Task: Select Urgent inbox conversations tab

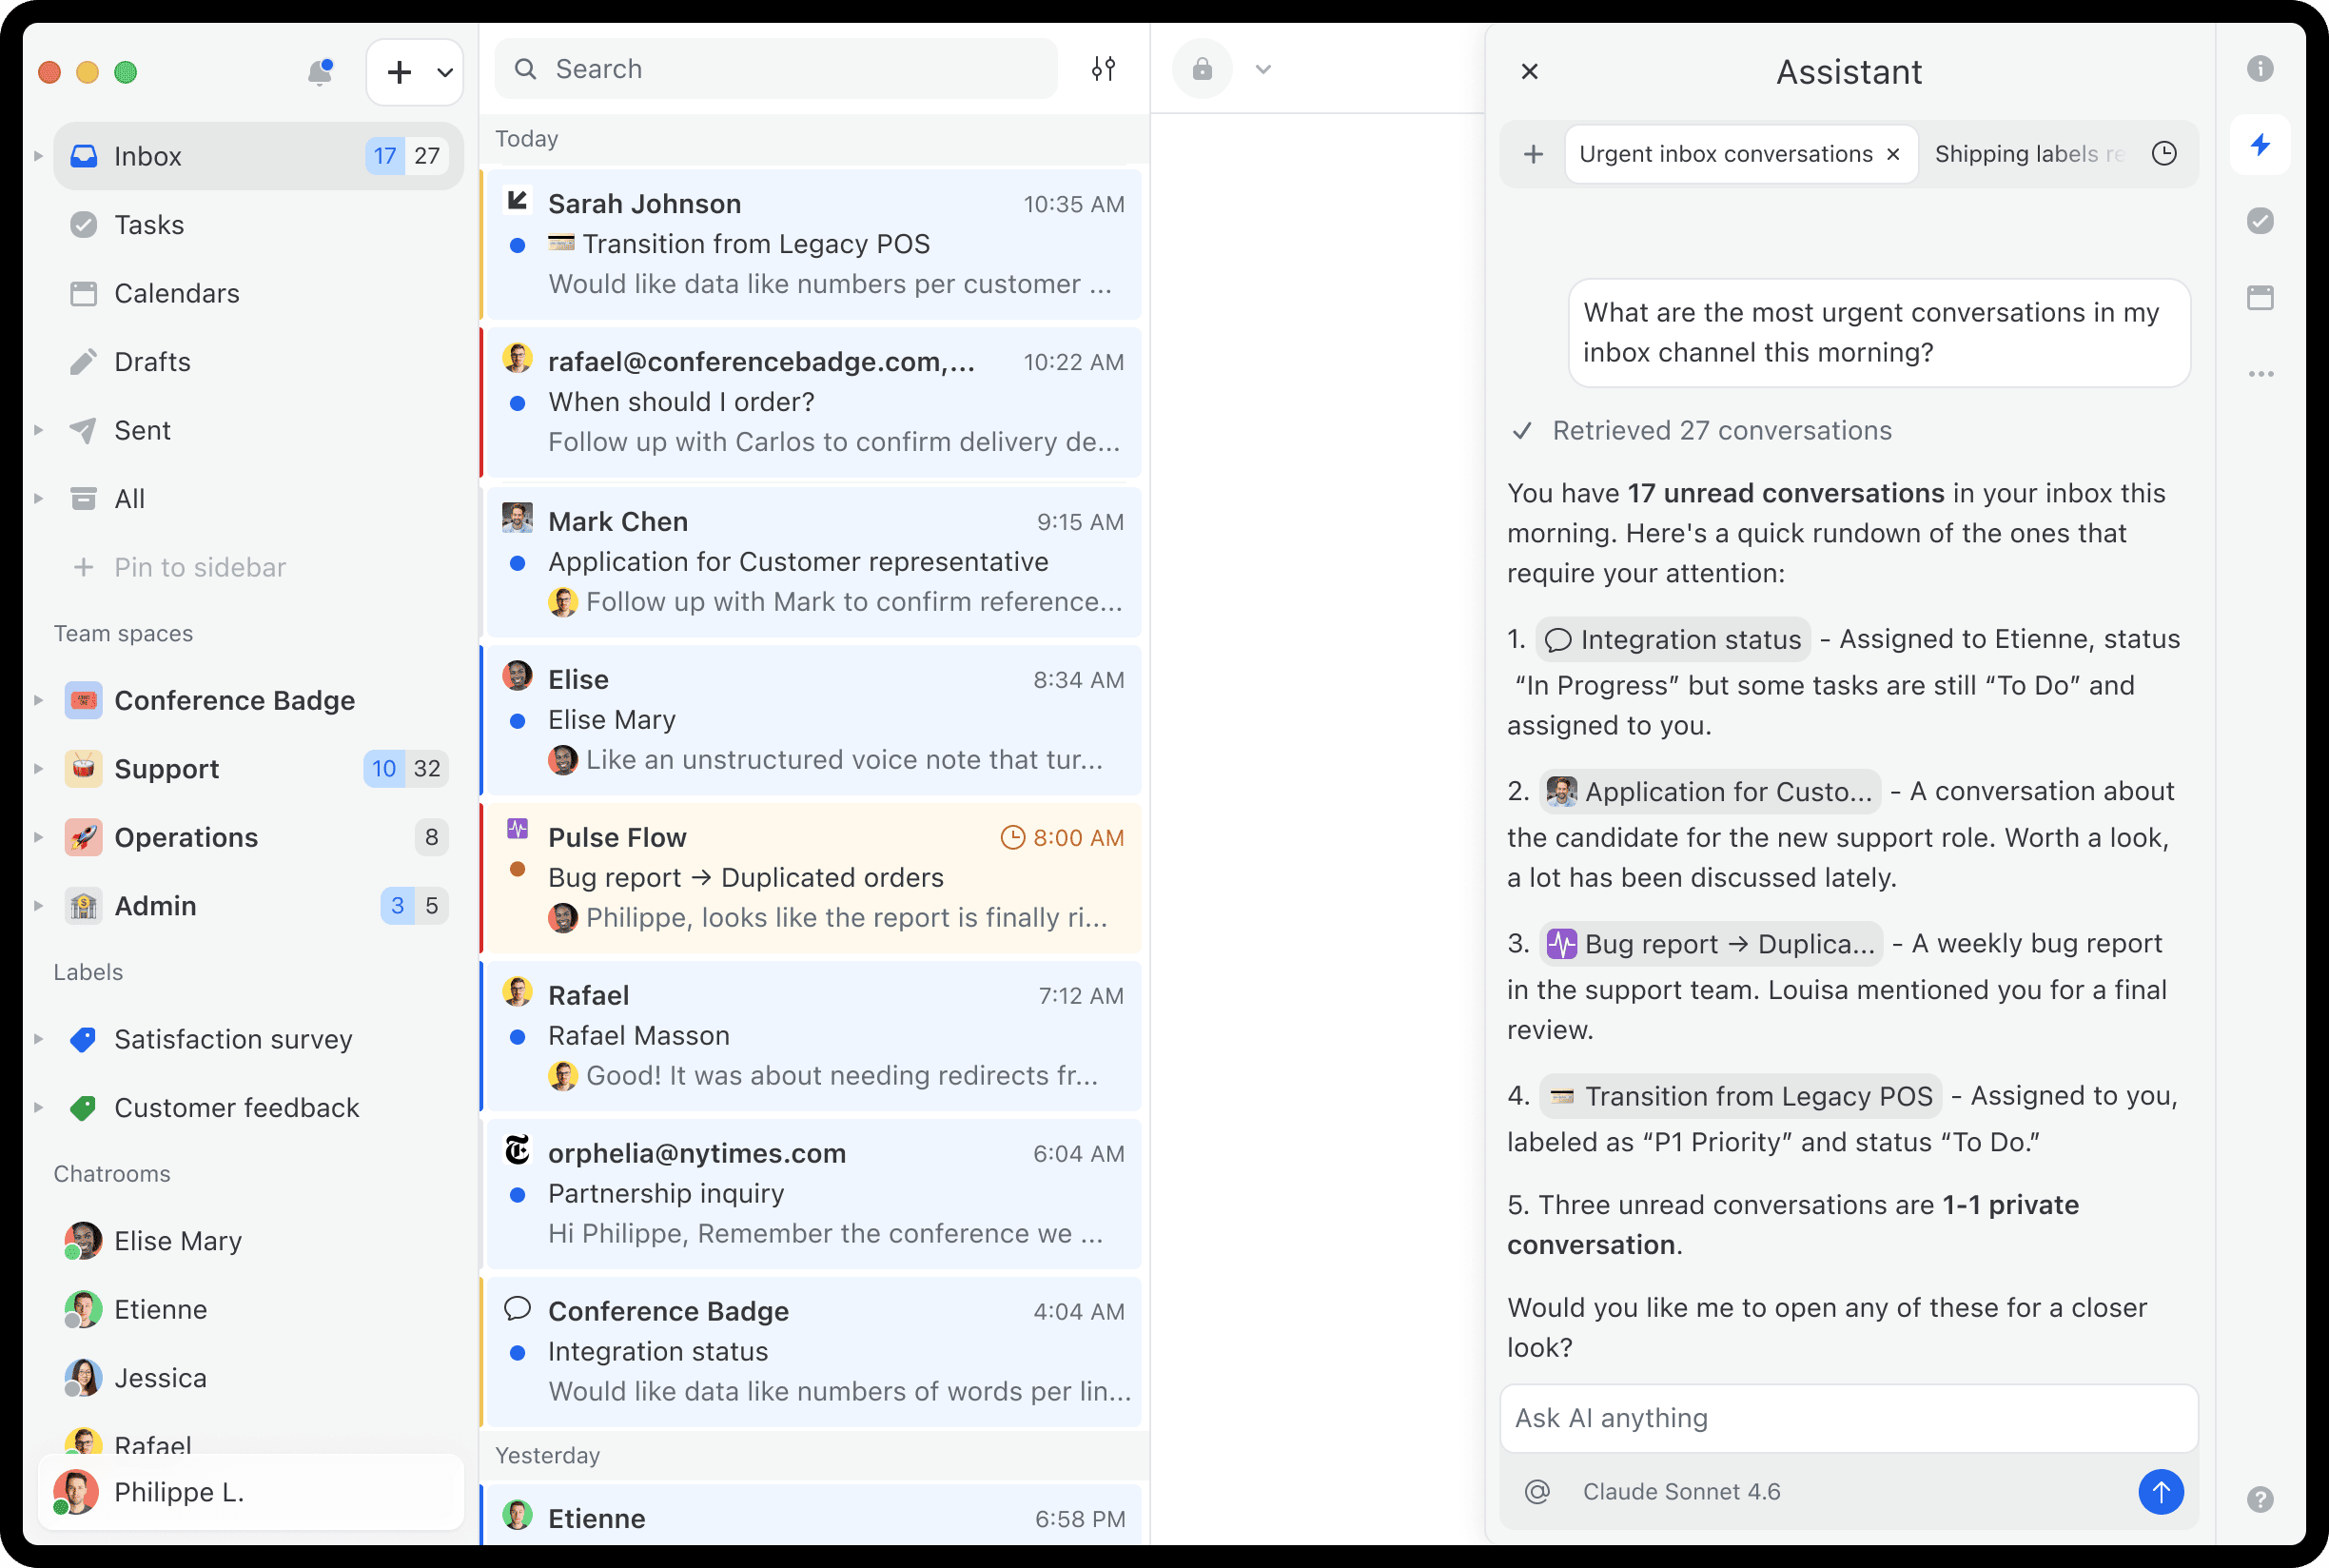Action: click(x=1725, y=154)
